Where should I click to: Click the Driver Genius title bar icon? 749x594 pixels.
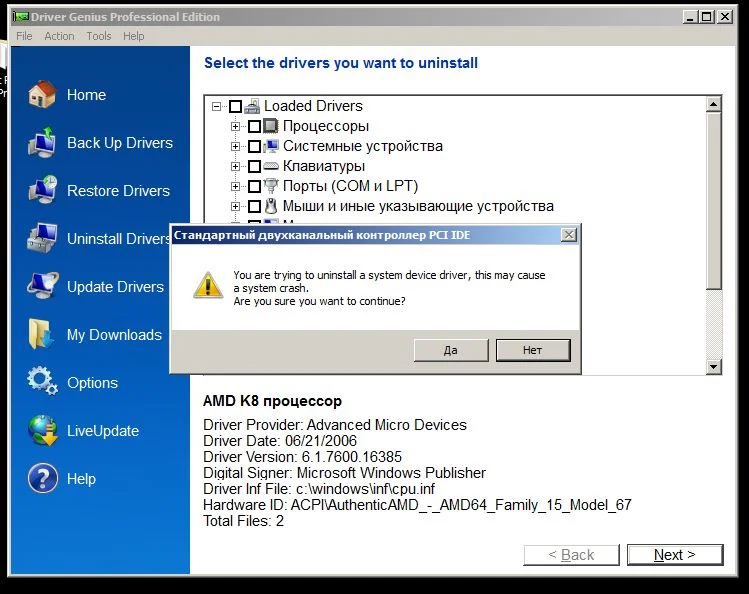pos(21,17)
